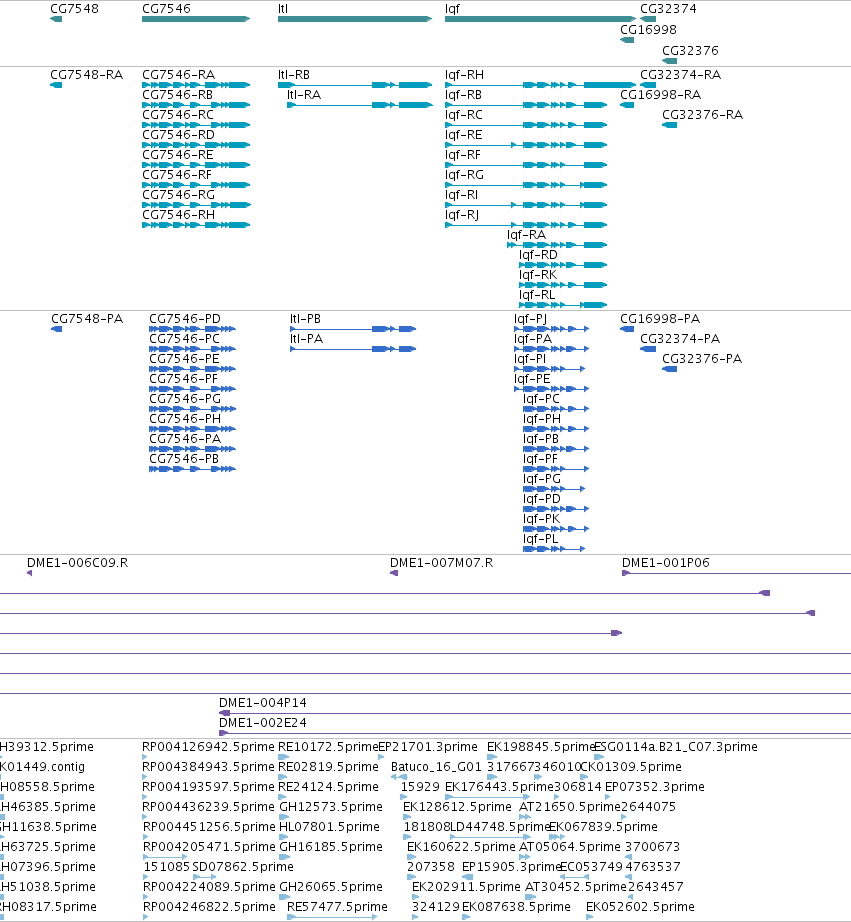Select the lqf-RL transcript label

tap(536, 295)
